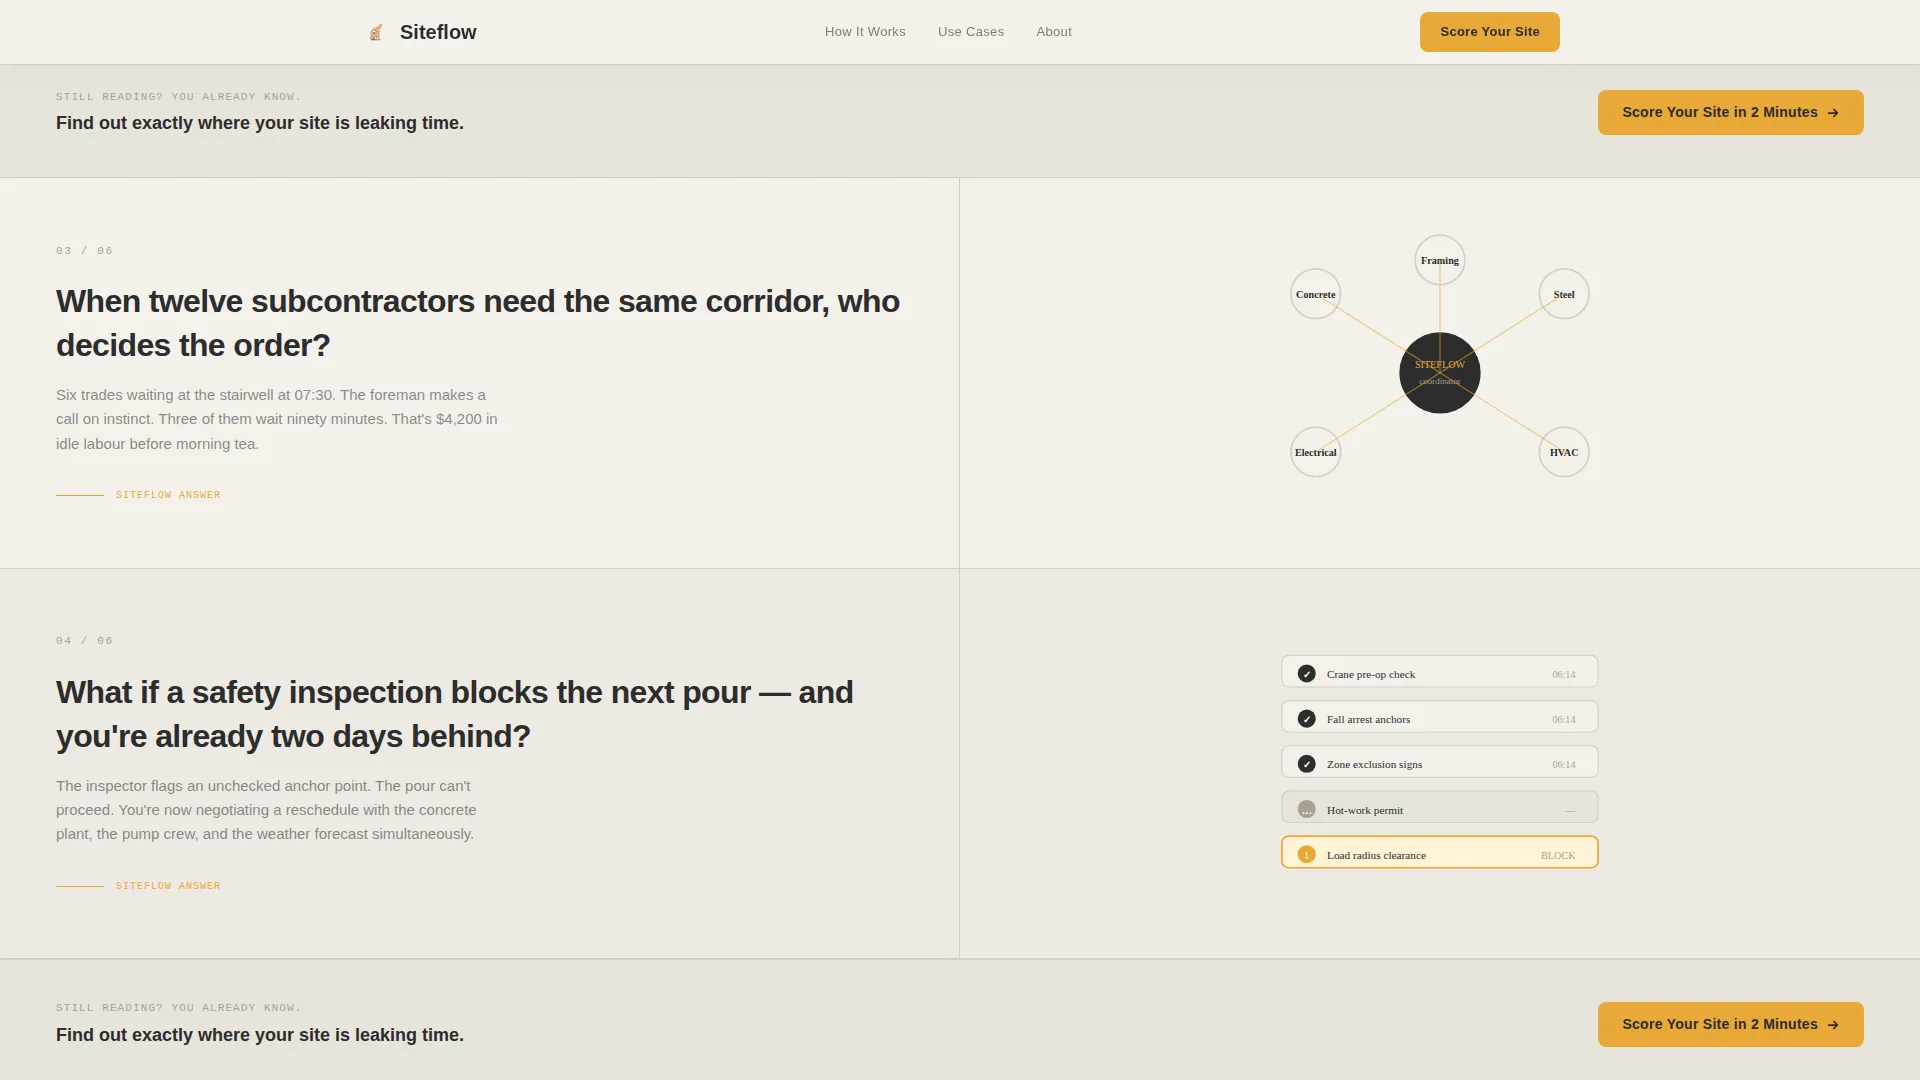Select the Concrete node circle

click(x=1315, y=294)
